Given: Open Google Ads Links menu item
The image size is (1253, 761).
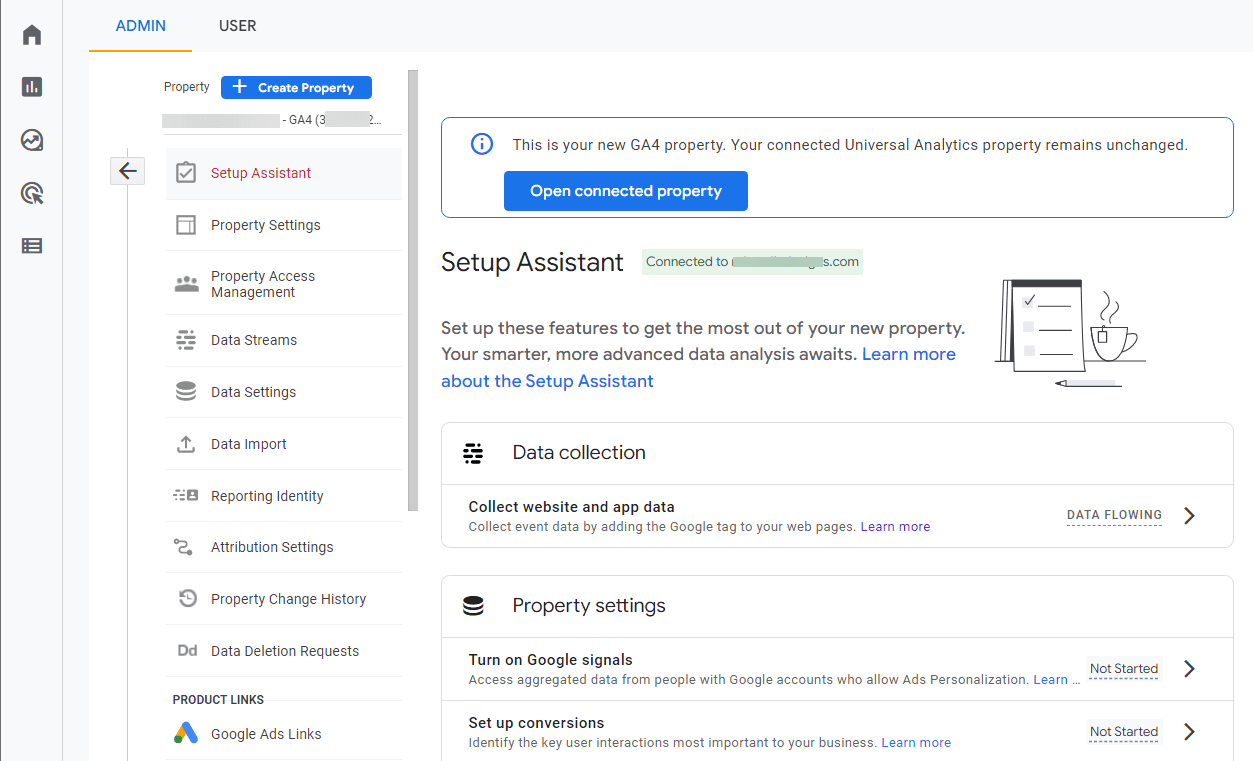Looking at the screenshot, I should (x=284, y=734).
